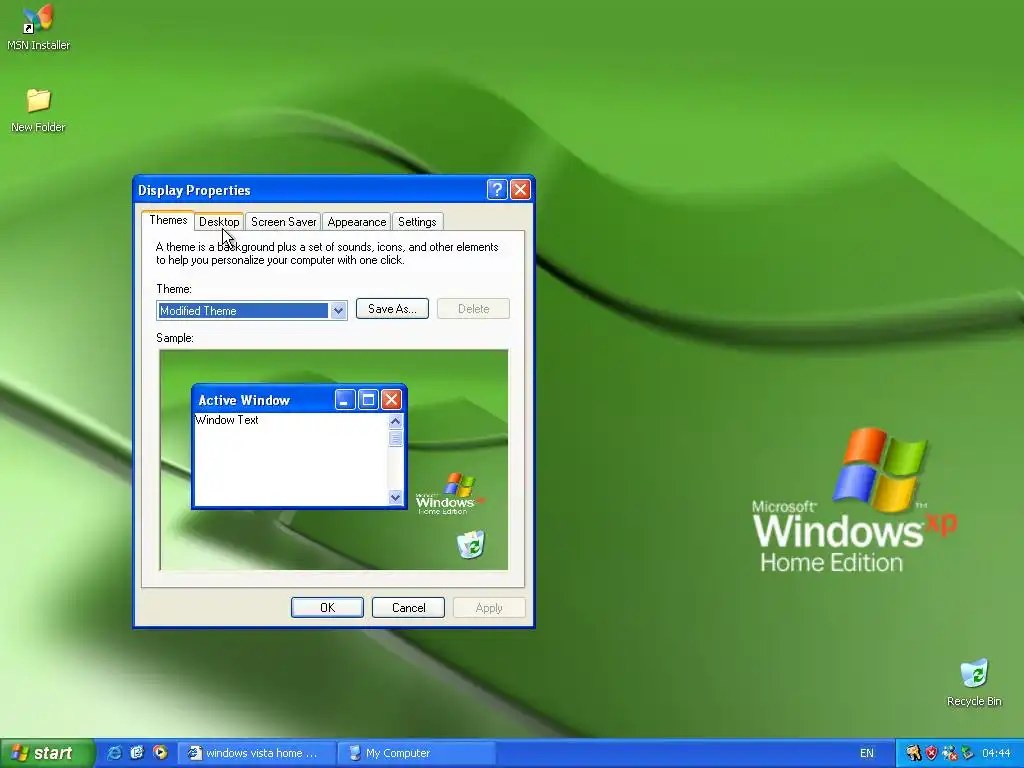The height and width of the screenshot is (768, 1024).
Task: Select the New Folder desktop icon
Action: [x=38, y=110]
